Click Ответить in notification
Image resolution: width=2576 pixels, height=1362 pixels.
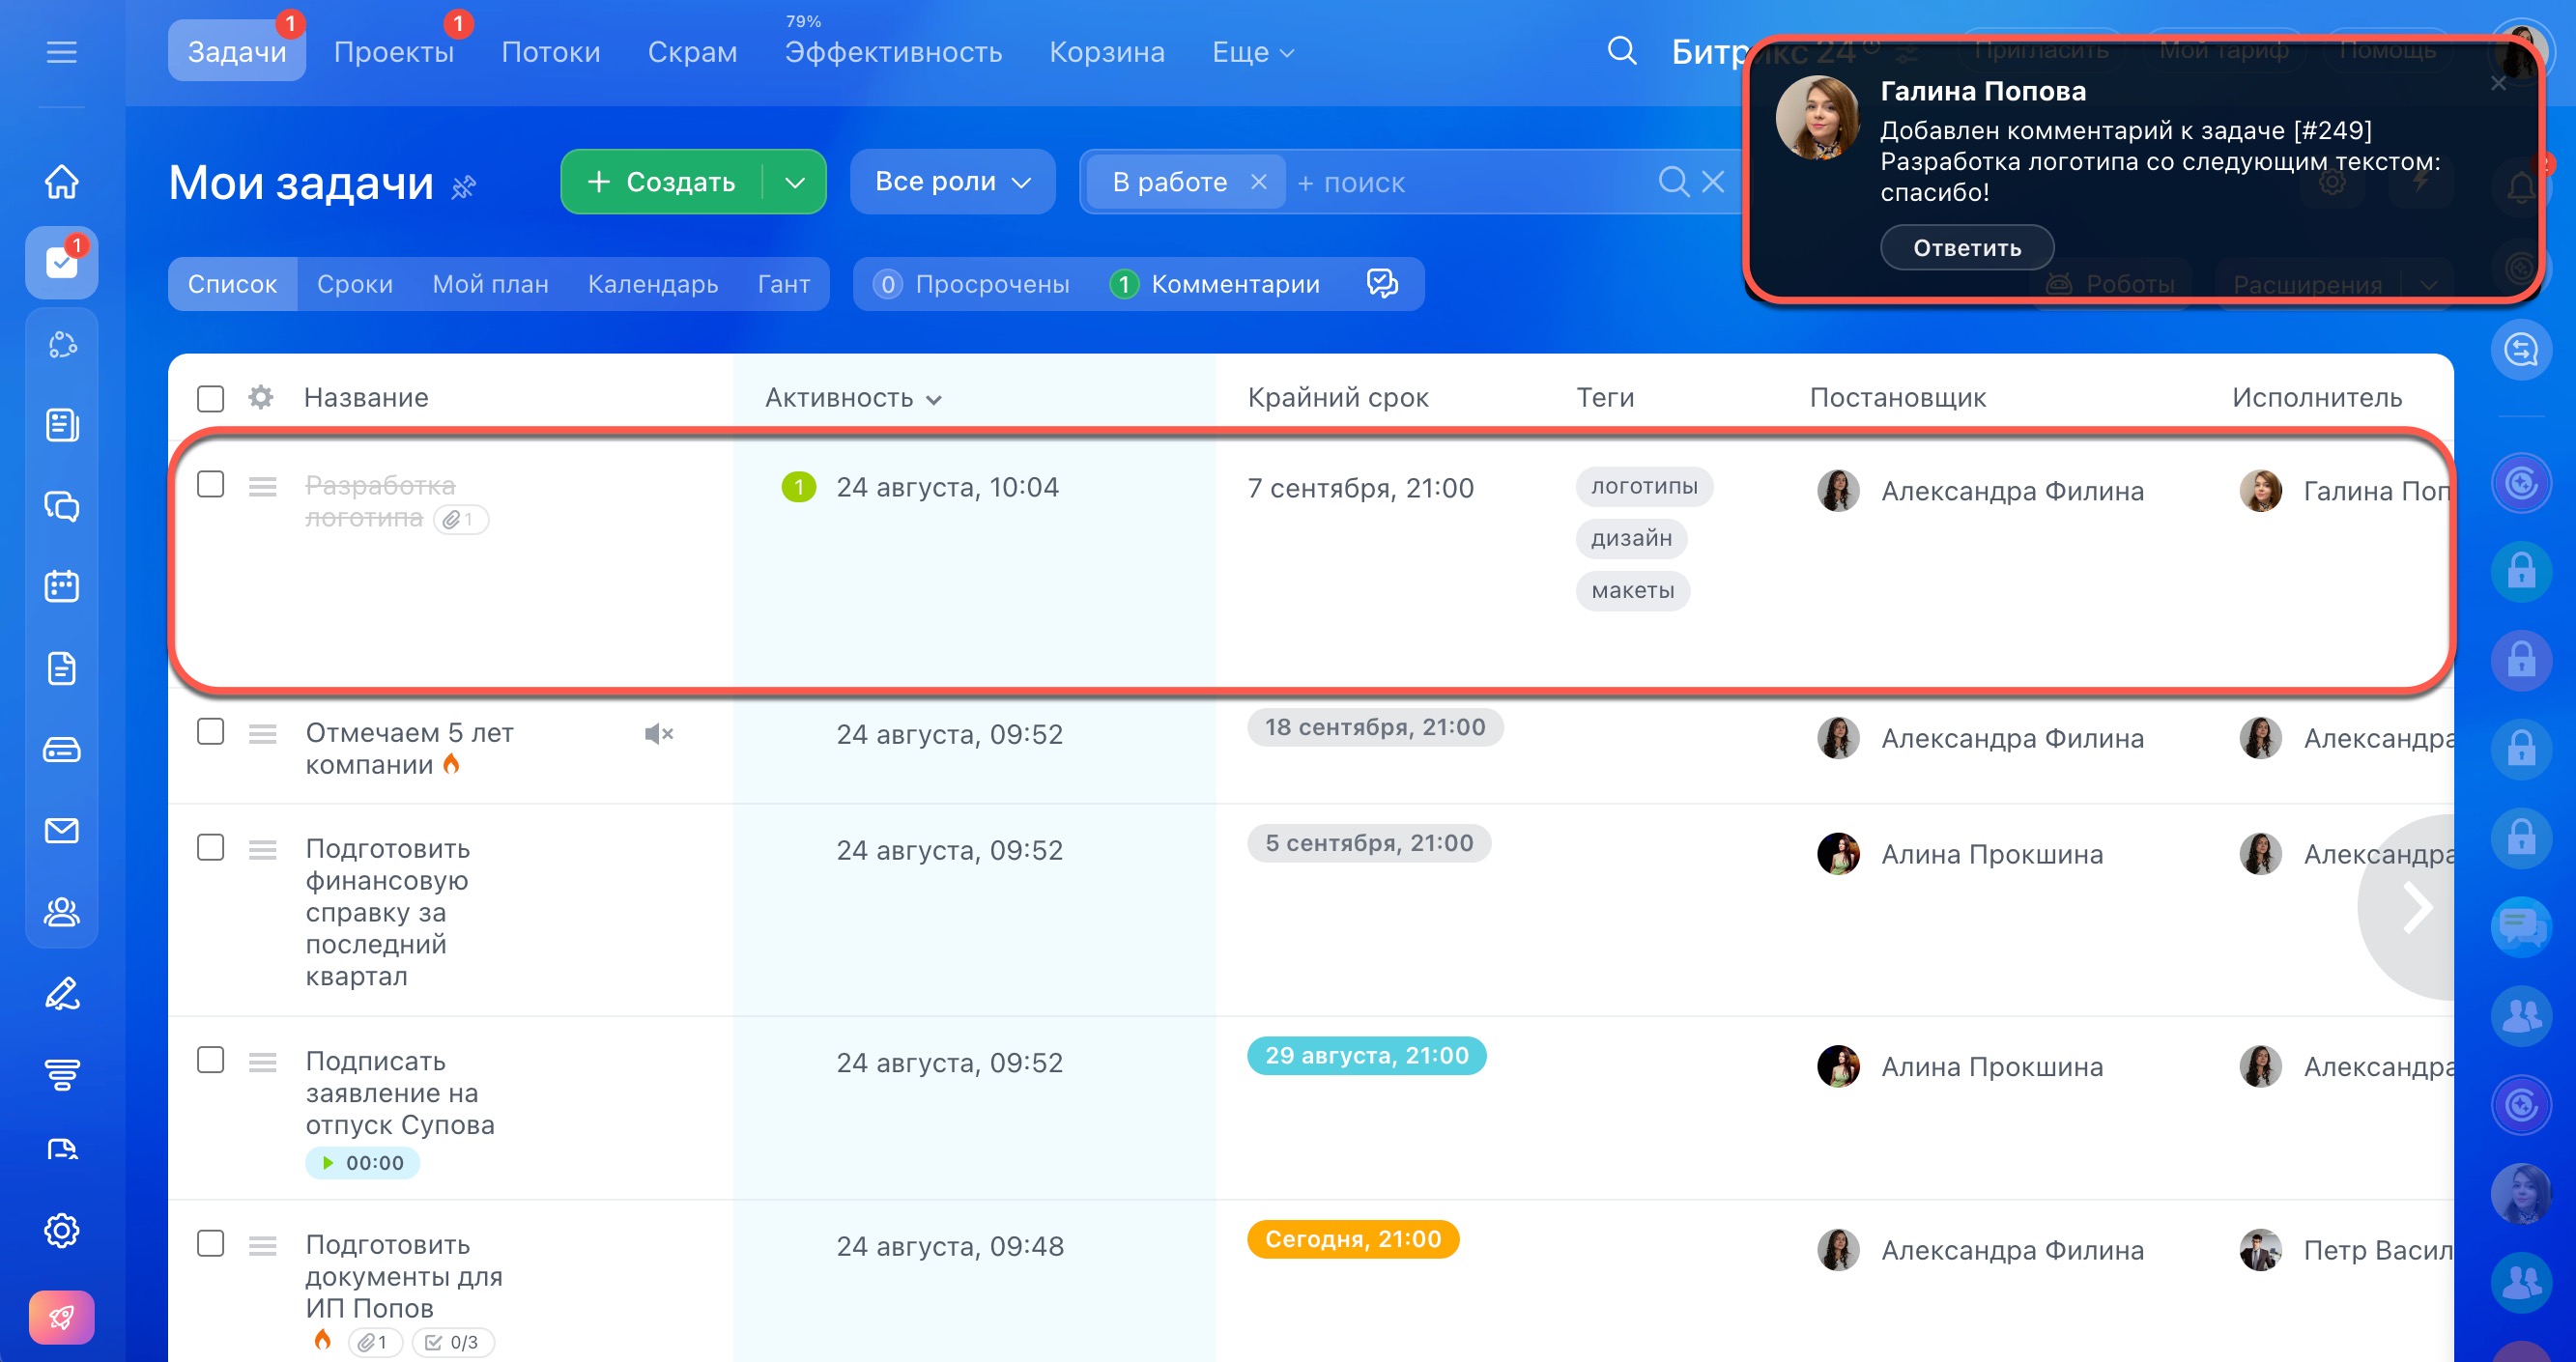click(1967, 248)
